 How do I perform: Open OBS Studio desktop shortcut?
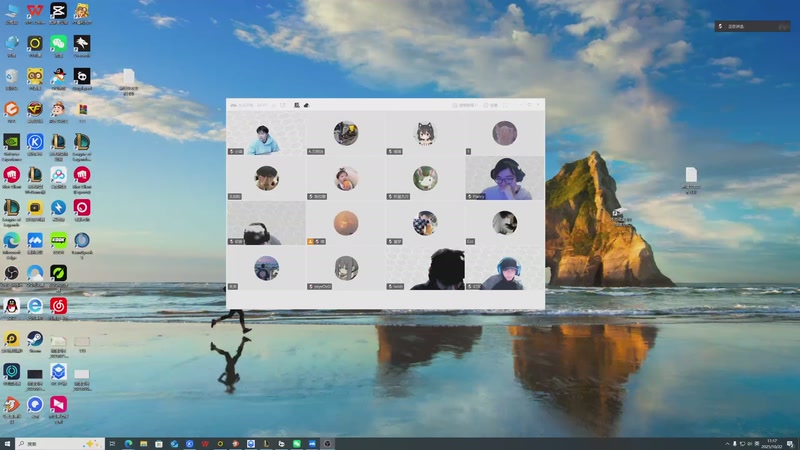11,276
